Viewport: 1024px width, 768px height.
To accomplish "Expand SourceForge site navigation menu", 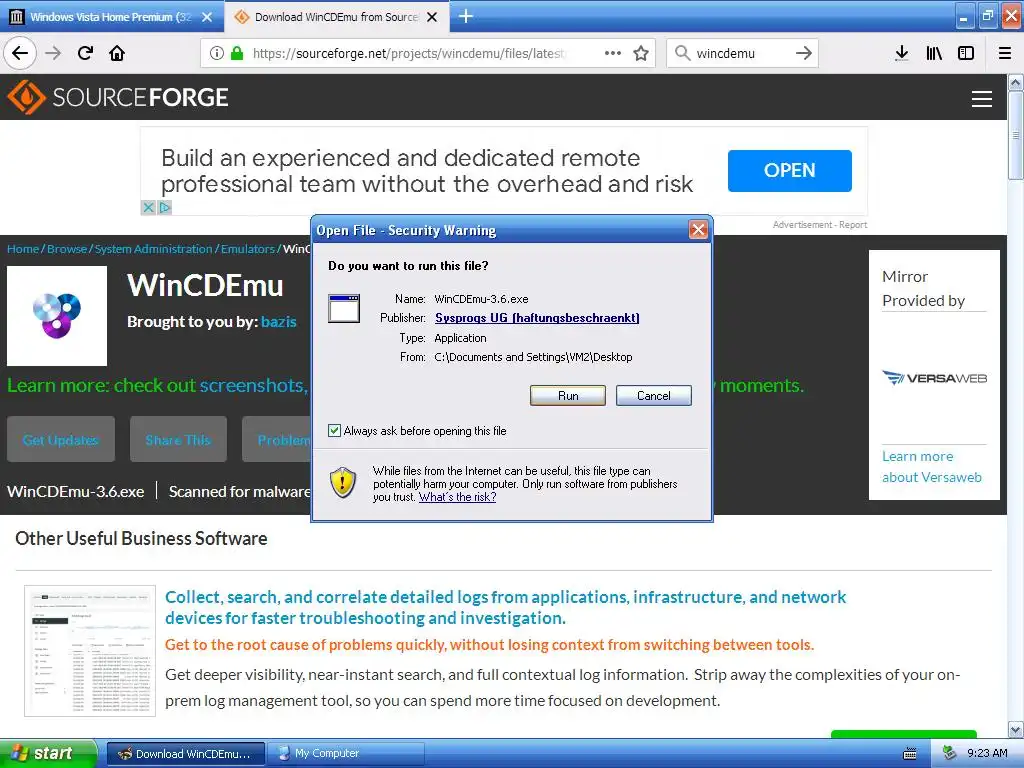I will pyautogui.click(x=982, y=99).
